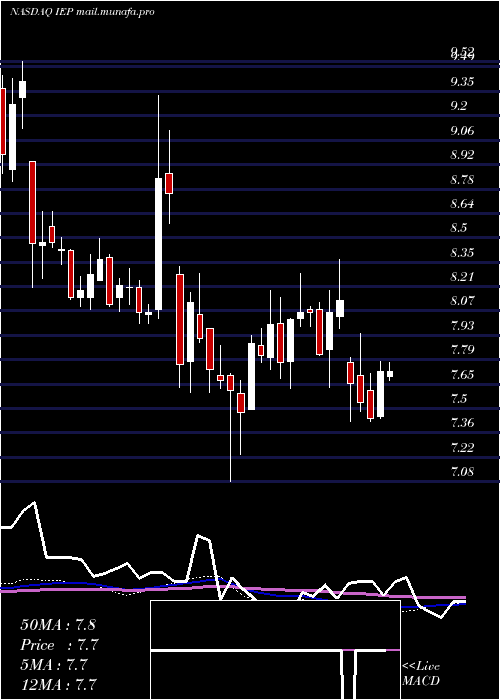The height and width of the screenshot is (700, 500).
Task: Click the 12MA : 7.7 readout
Action: (x=58, y=684)
